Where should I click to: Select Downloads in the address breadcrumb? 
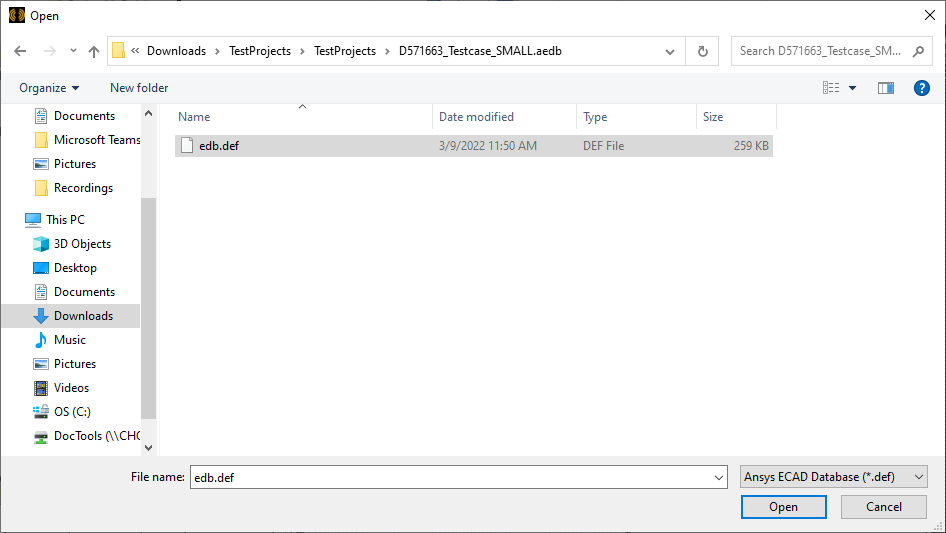pyautogui.click(x=176, y=51)
